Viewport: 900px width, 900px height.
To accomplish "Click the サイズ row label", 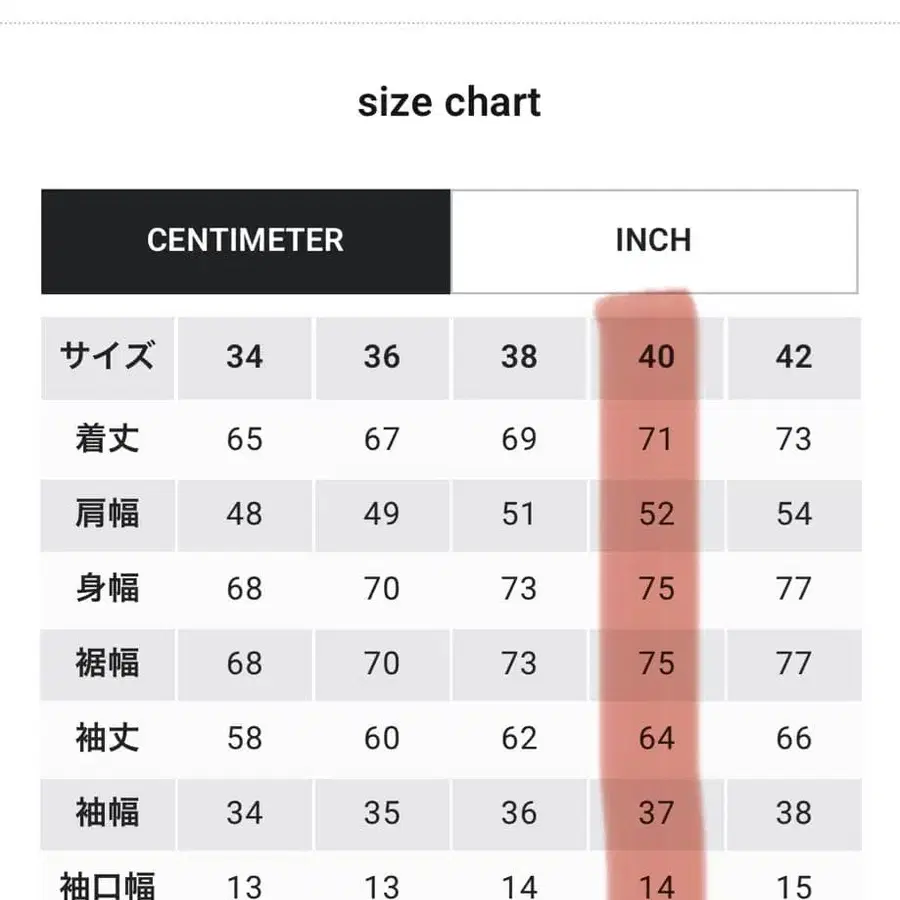I will coord(107,357).
